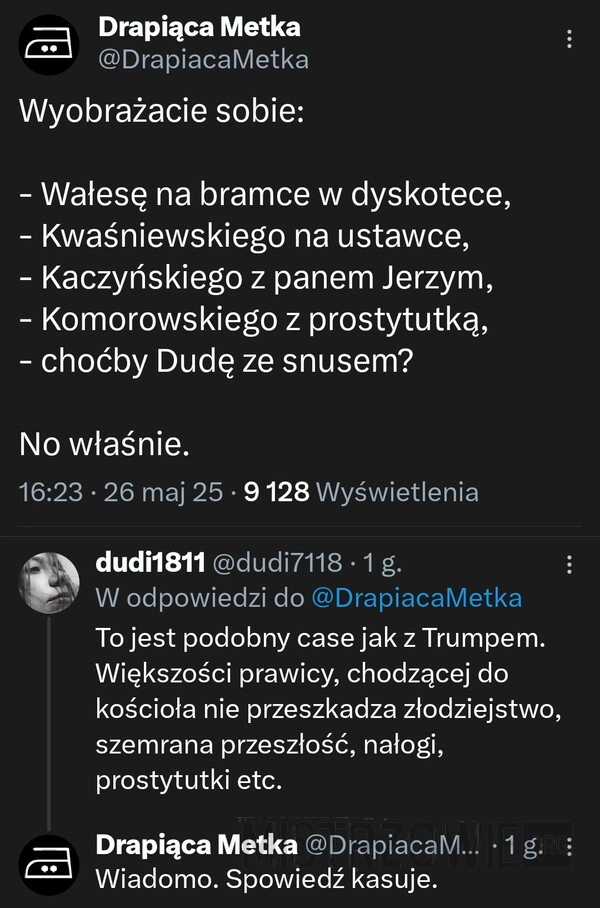The image size is (600, 908).
Task: Follow the @DrapiacaMetka mention in W odpowiedzi do
Action: pyautogui.click(x=416, y=598)
